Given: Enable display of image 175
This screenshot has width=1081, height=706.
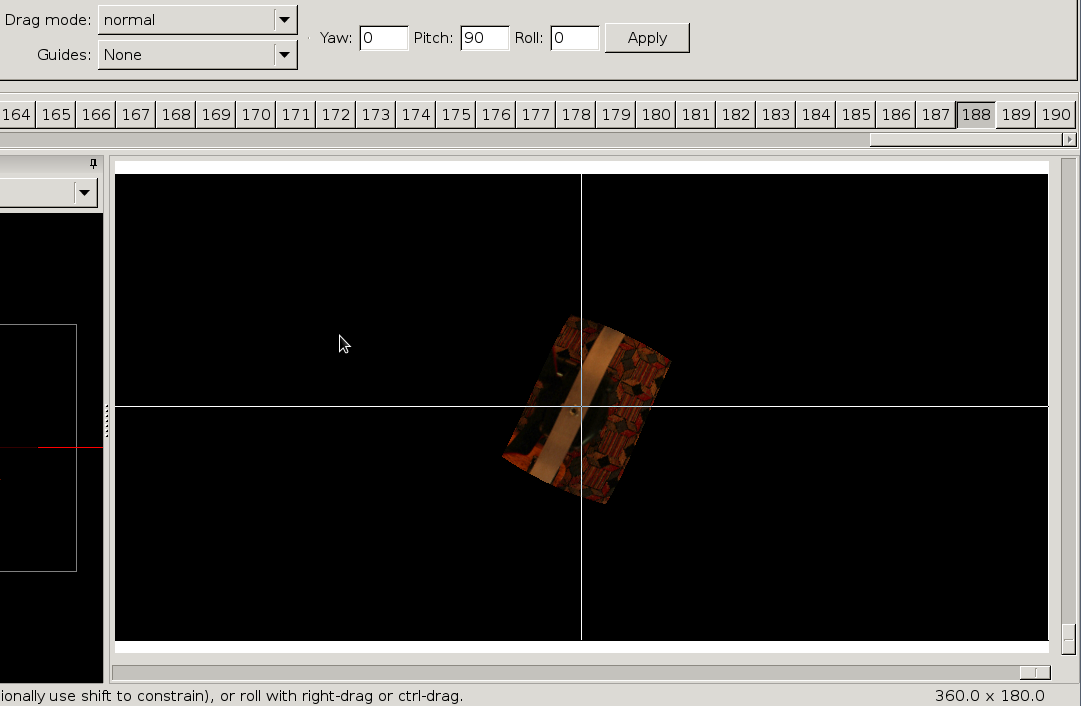Looking at the screenshot, I should [455, 114].
